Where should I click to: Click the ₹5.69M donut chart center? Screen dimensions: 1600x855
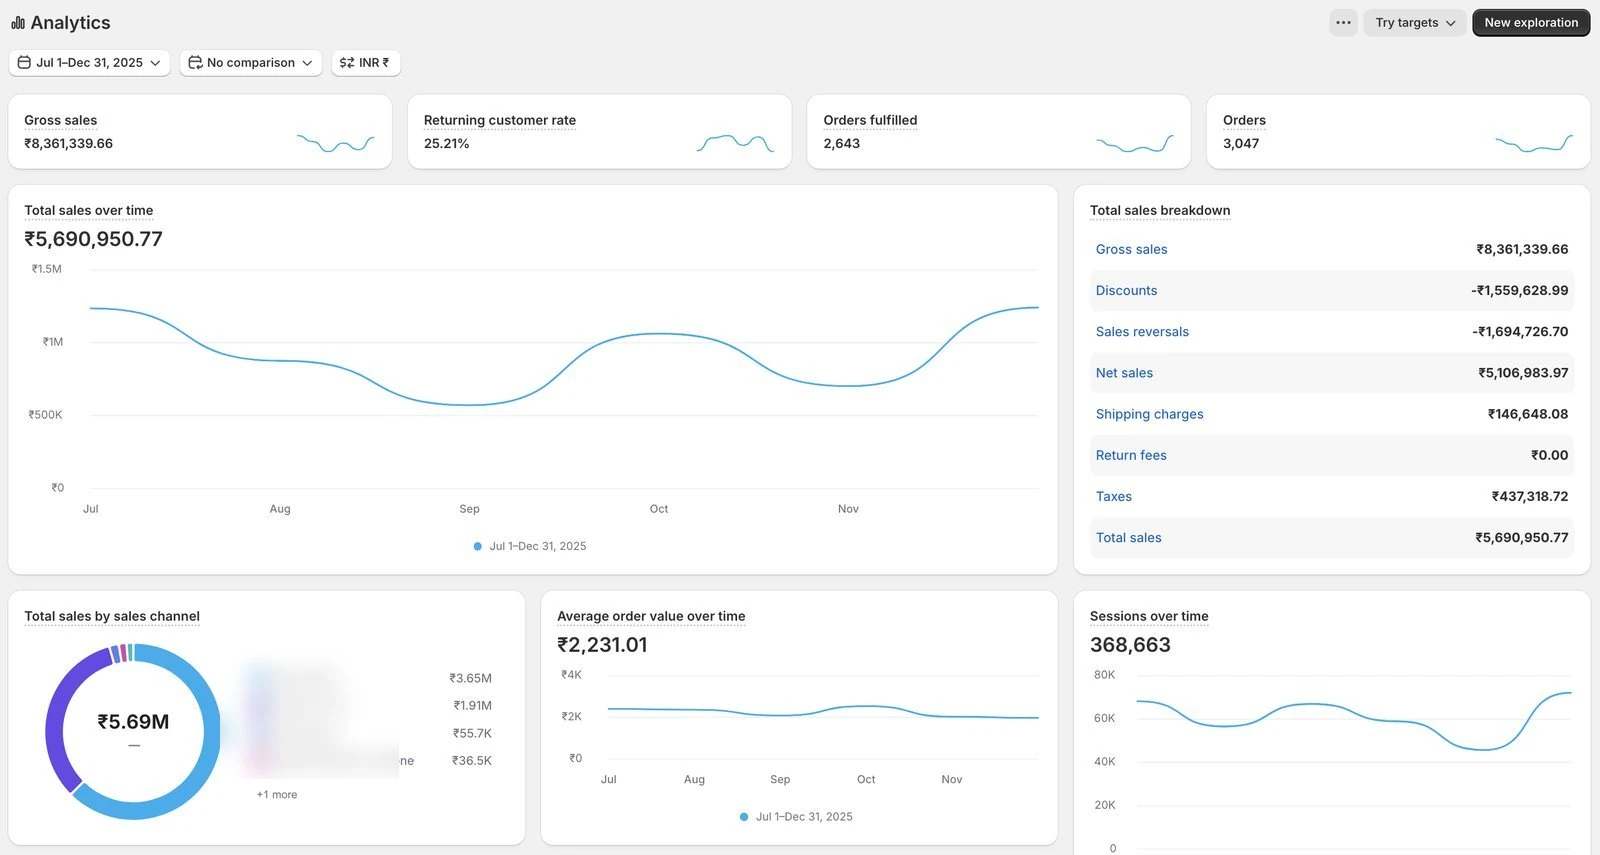pos(133,722)
